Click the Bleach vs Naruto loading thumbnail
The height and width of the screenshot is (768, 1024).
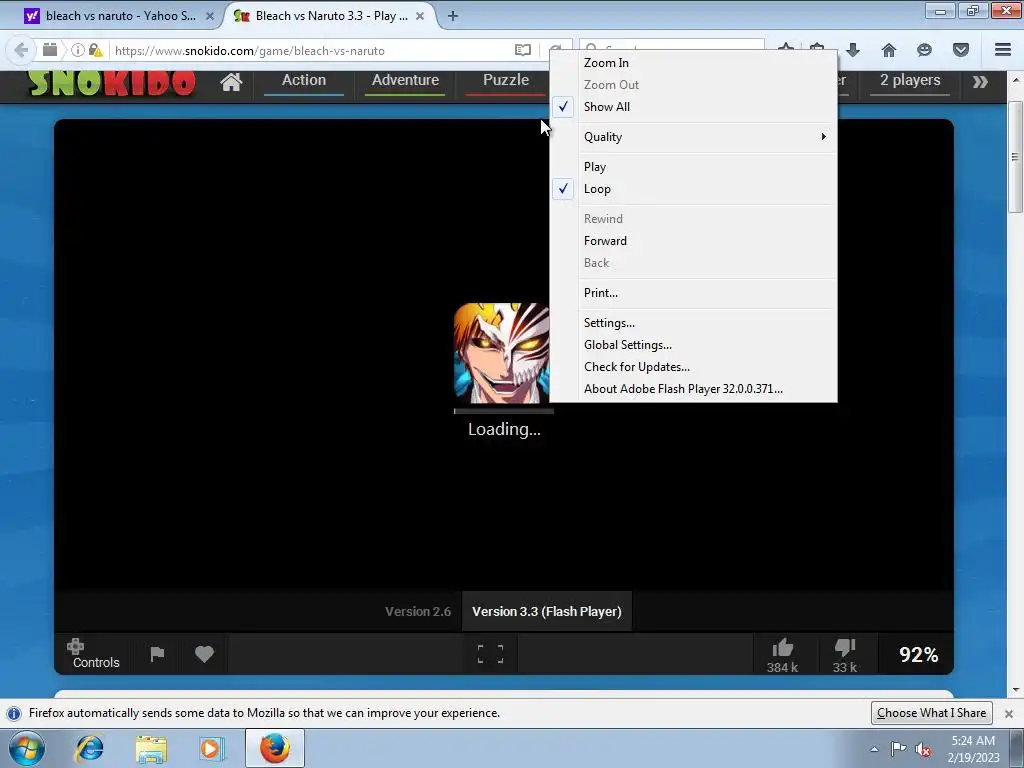click(502, 353)
